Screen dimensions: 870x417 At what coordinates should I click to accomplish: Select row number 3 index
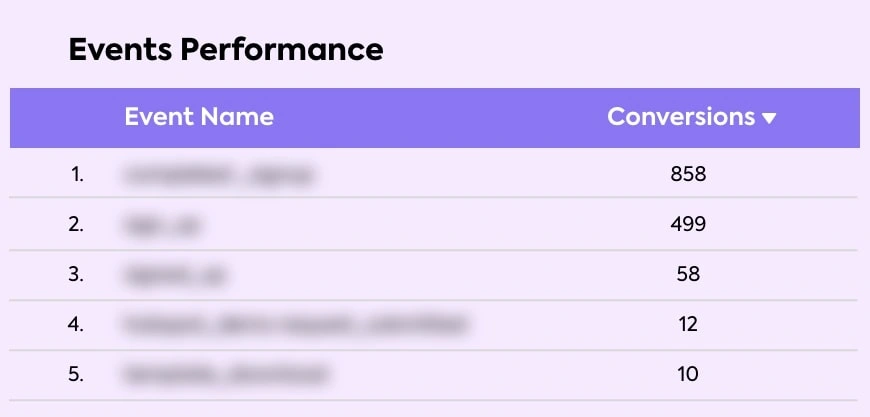(x=77, y=274)
